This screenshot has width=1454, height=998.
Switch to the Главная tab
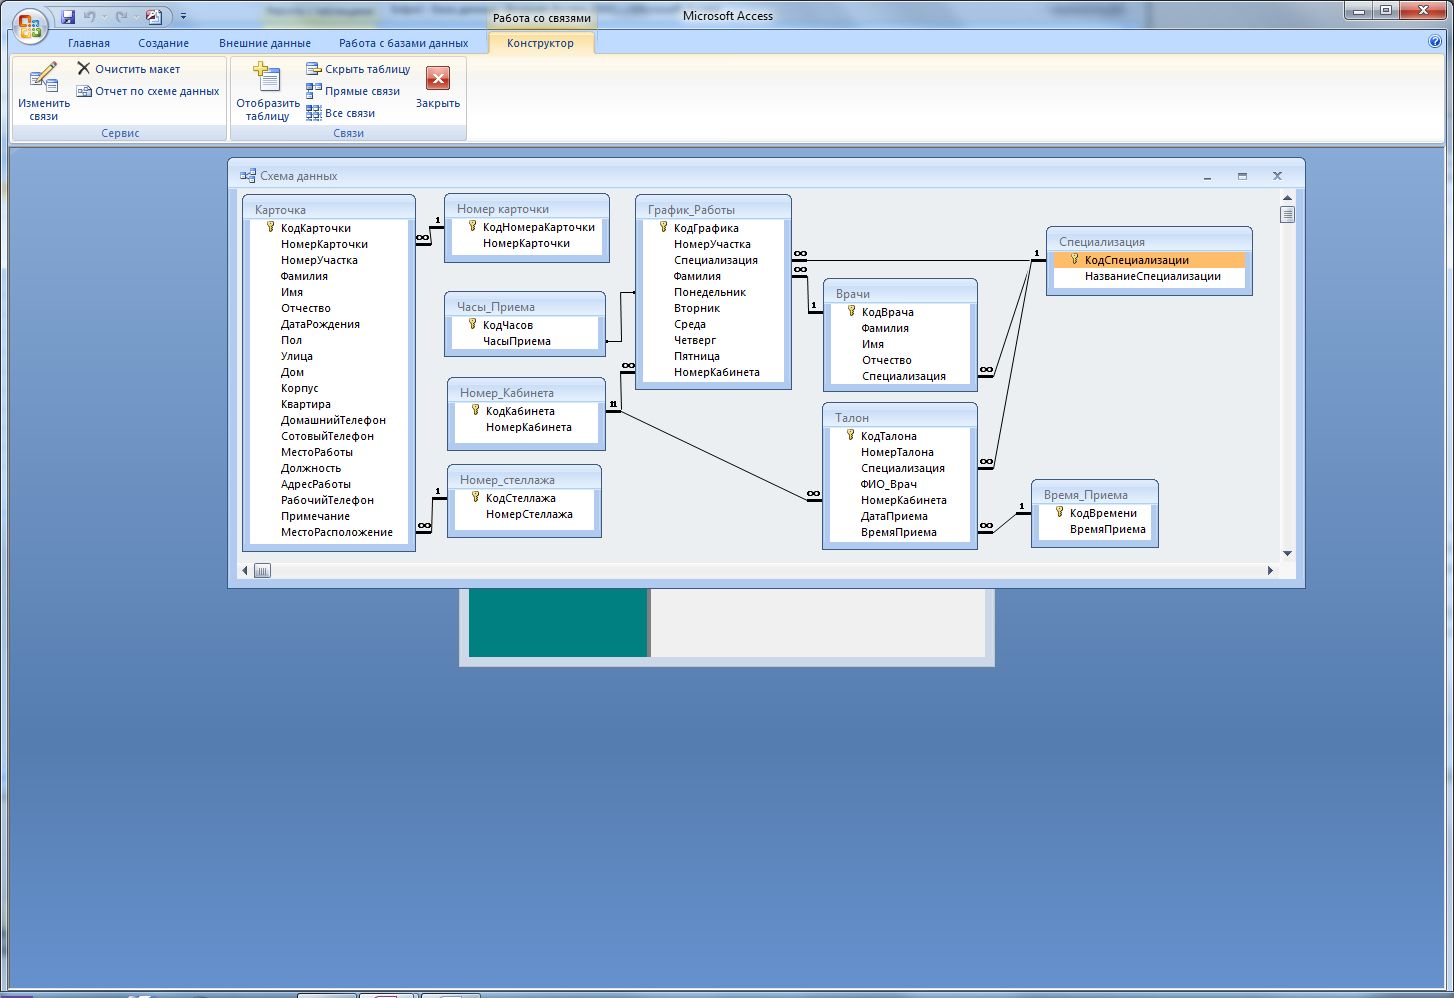[89, 43]
